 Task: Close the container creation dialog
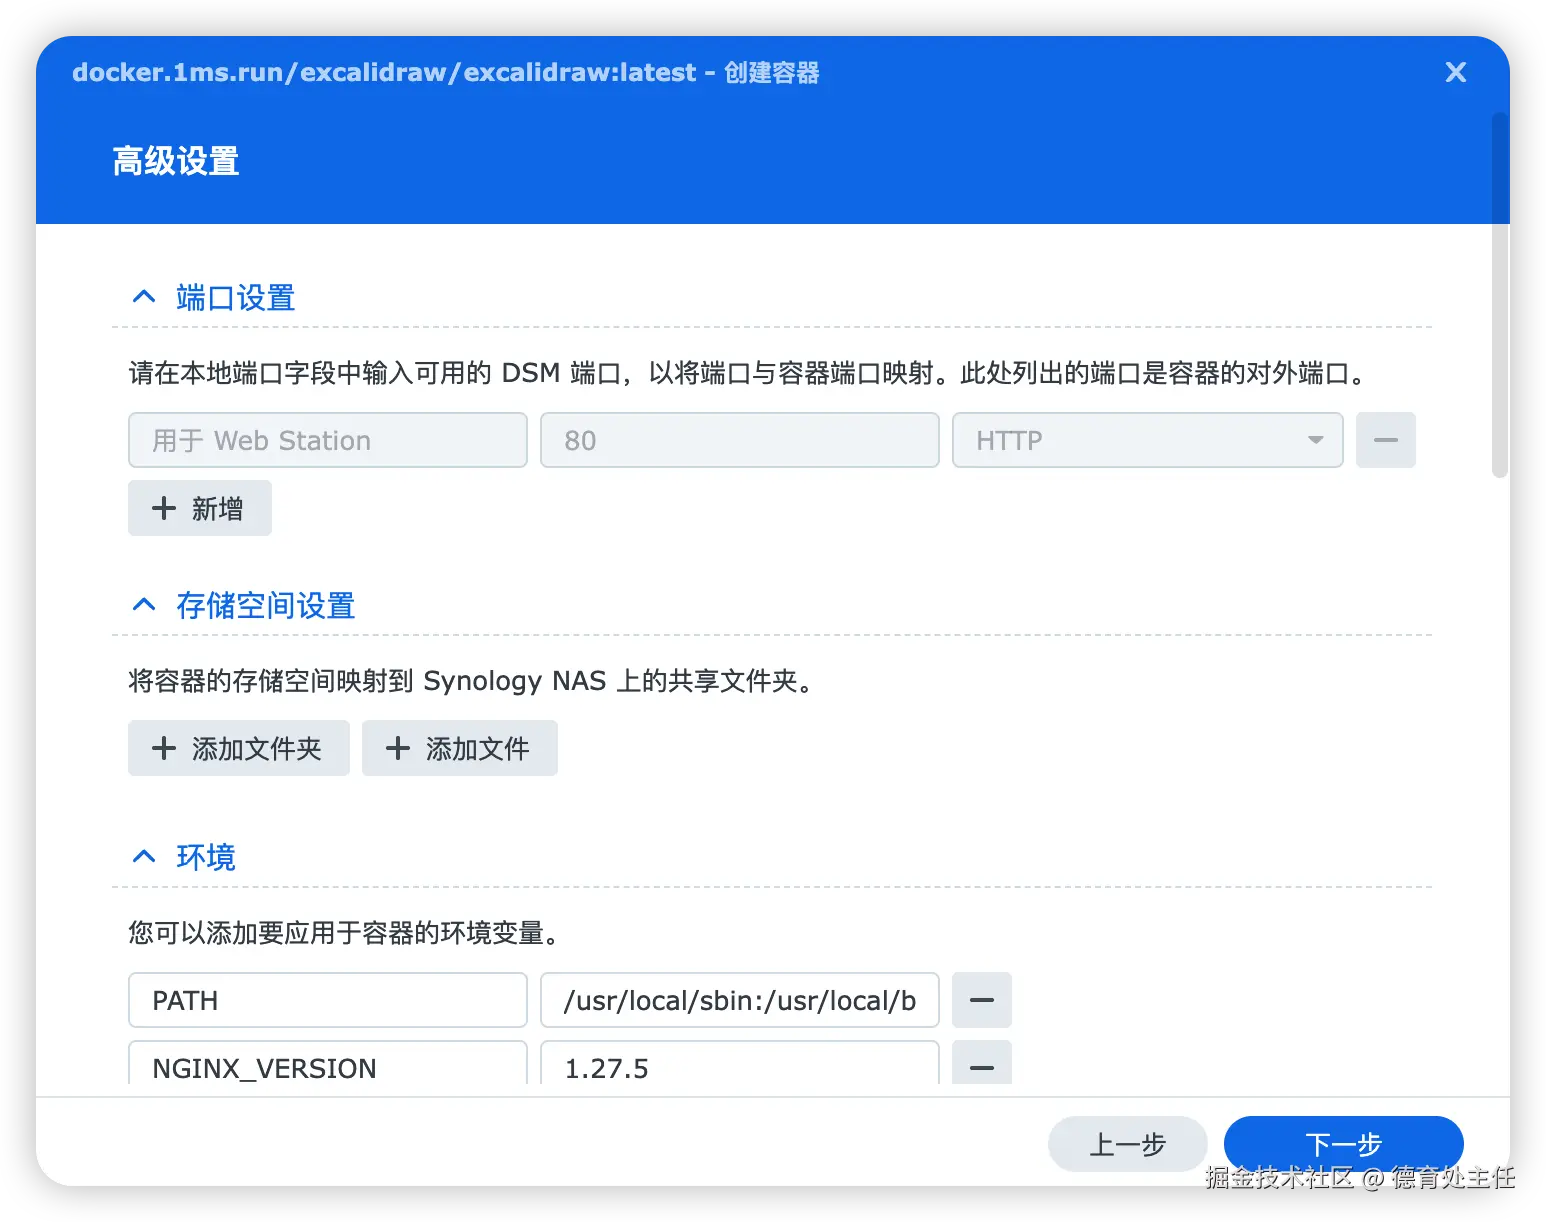tap(1455, 72)
